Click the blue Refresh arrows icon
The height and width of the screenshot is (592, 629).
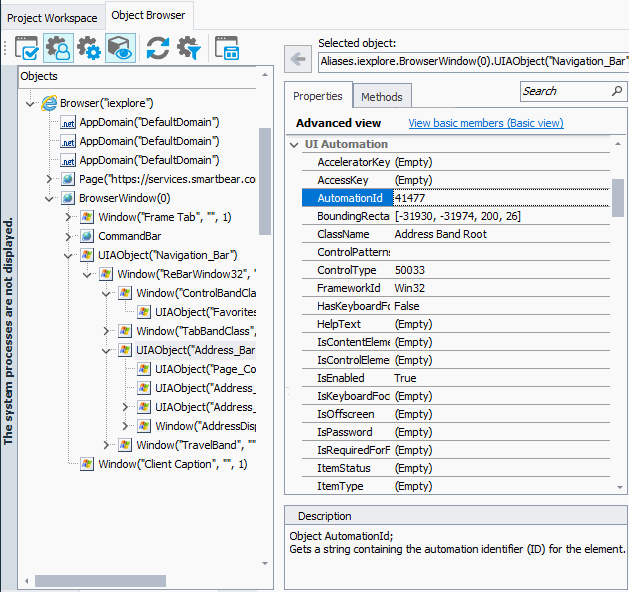pos(157,48)
